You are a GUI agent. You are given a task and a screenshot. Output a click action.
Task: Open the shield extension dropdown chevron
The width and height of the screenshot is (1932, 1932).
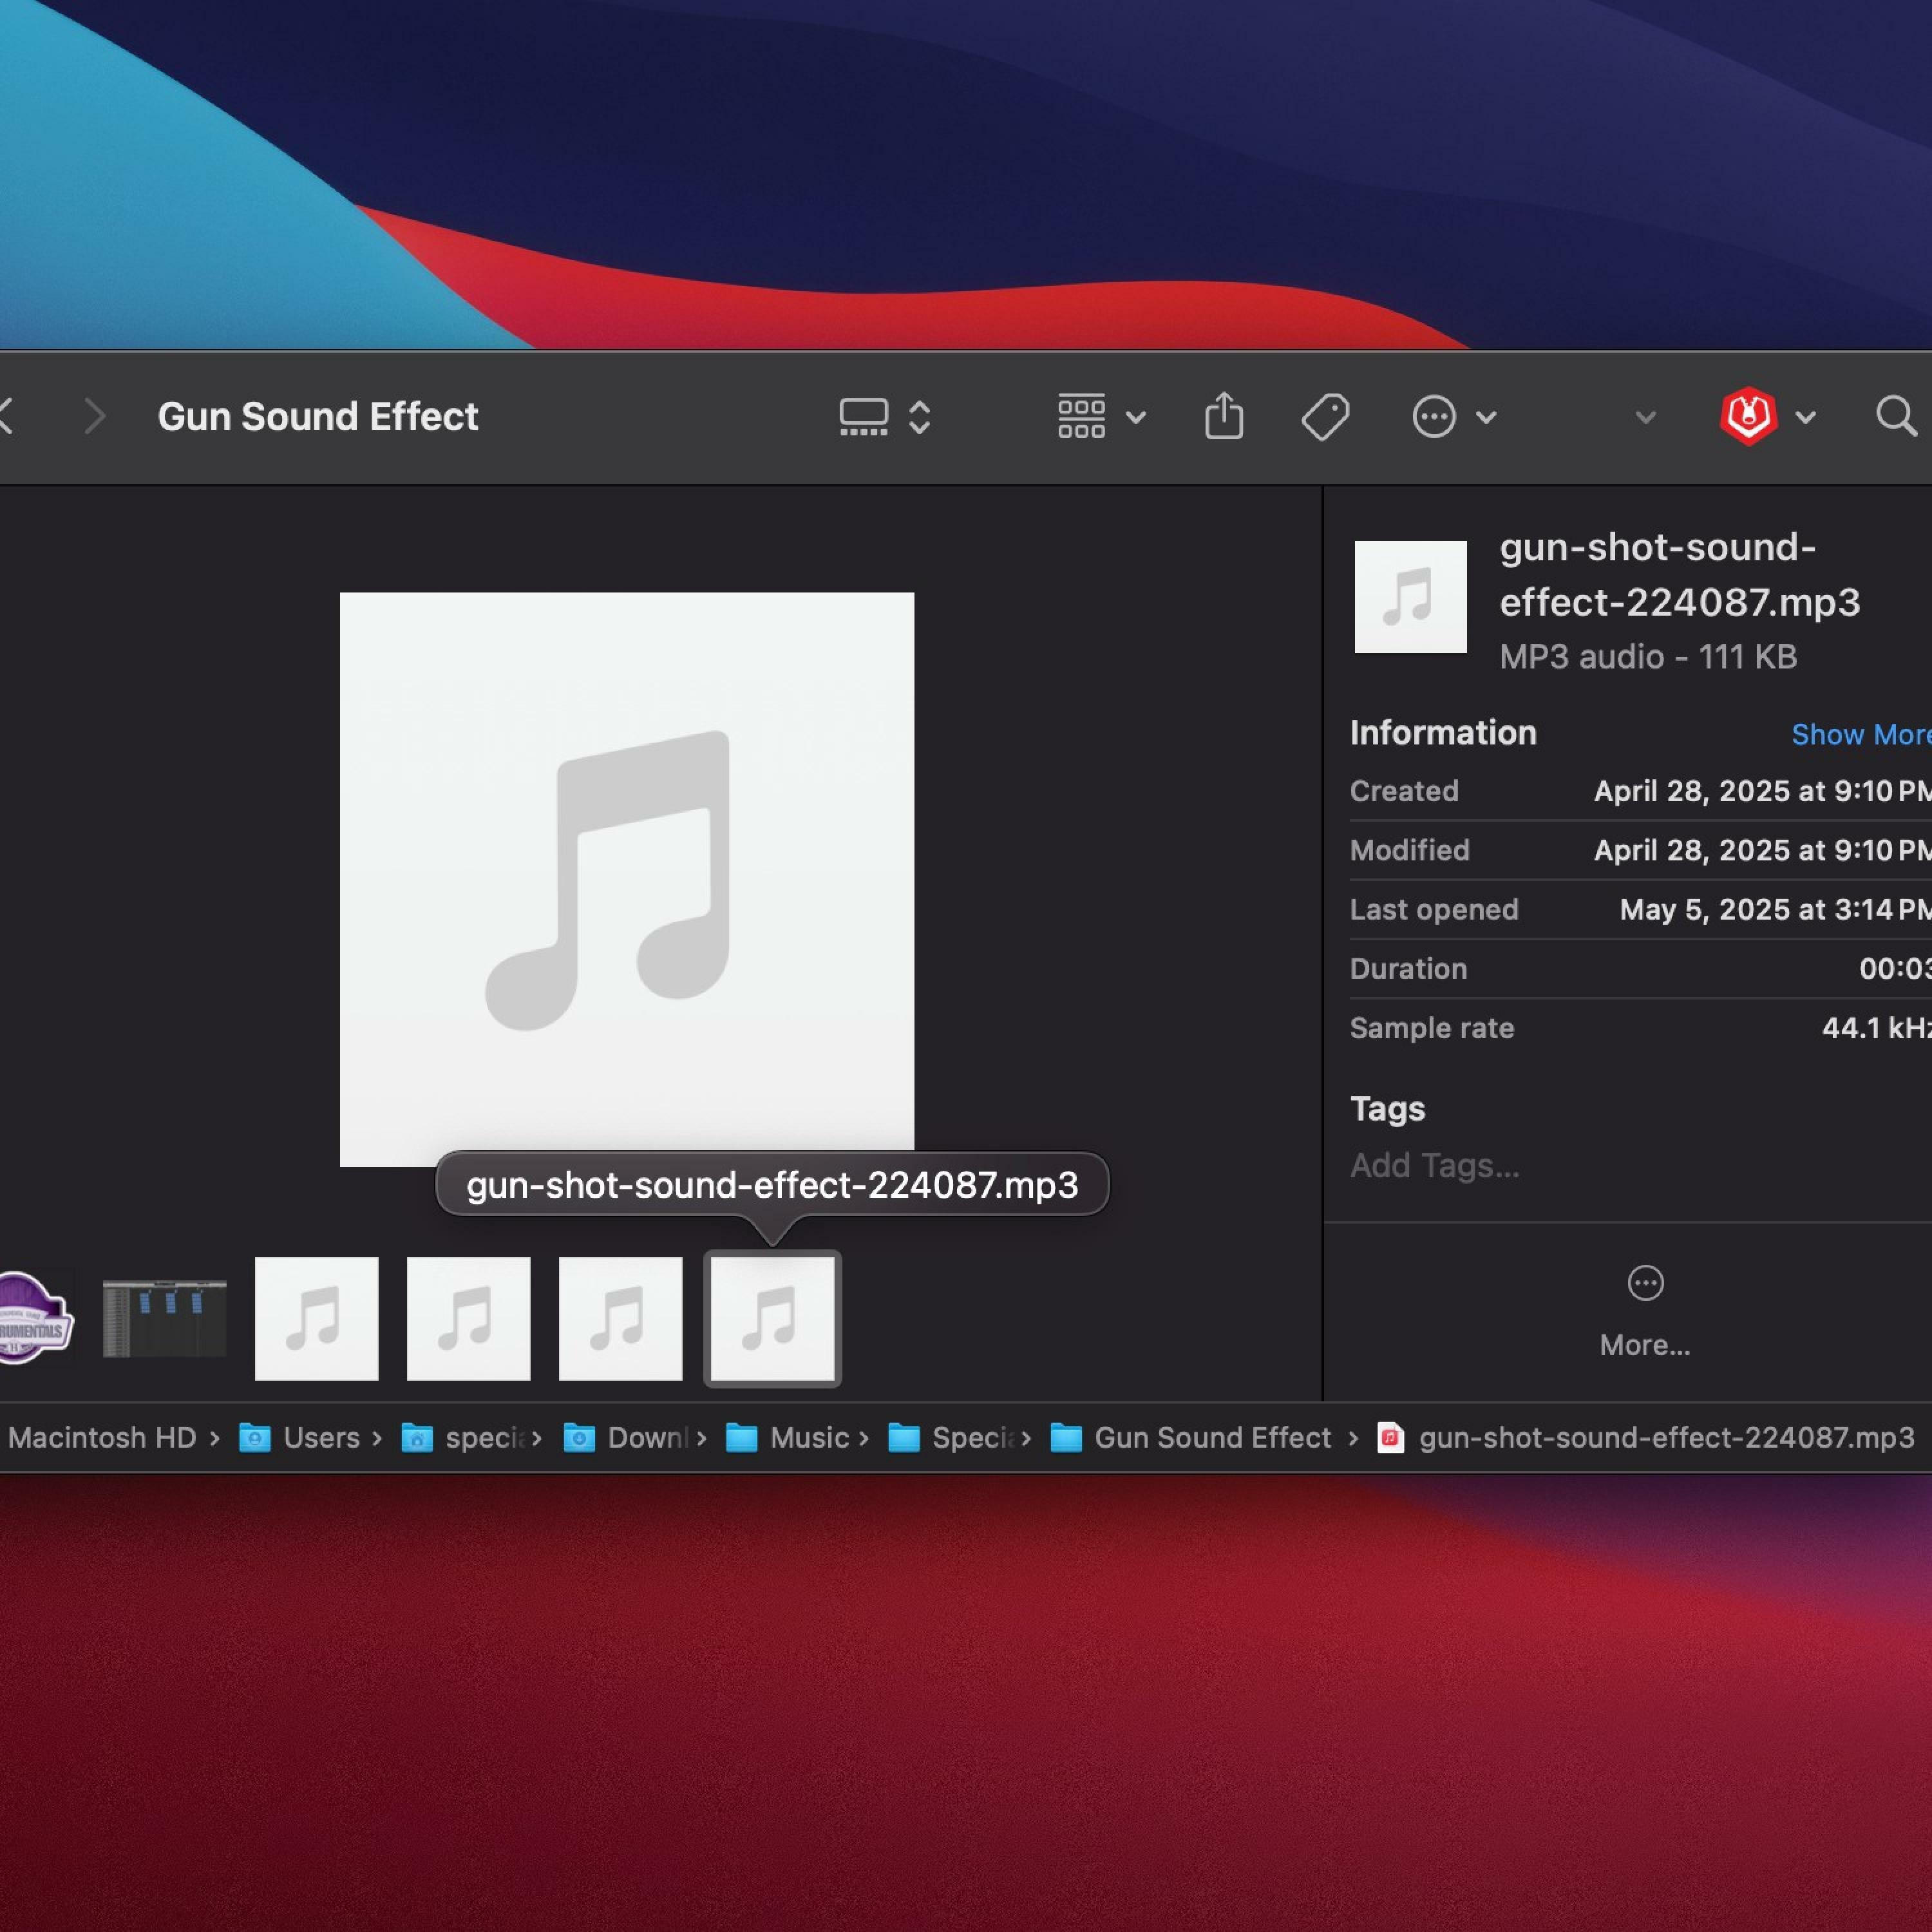pos(1806,416)
